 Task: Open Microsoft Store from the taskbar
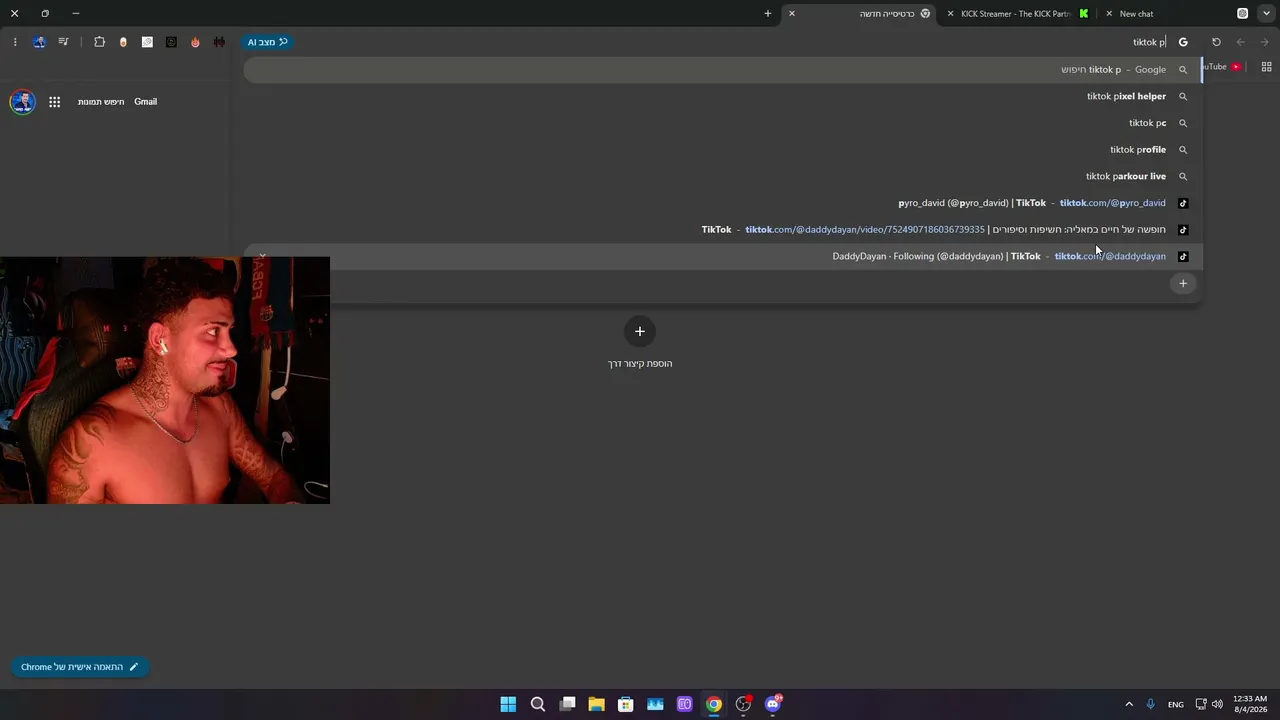pyautogui.click(x=626, y=704)
